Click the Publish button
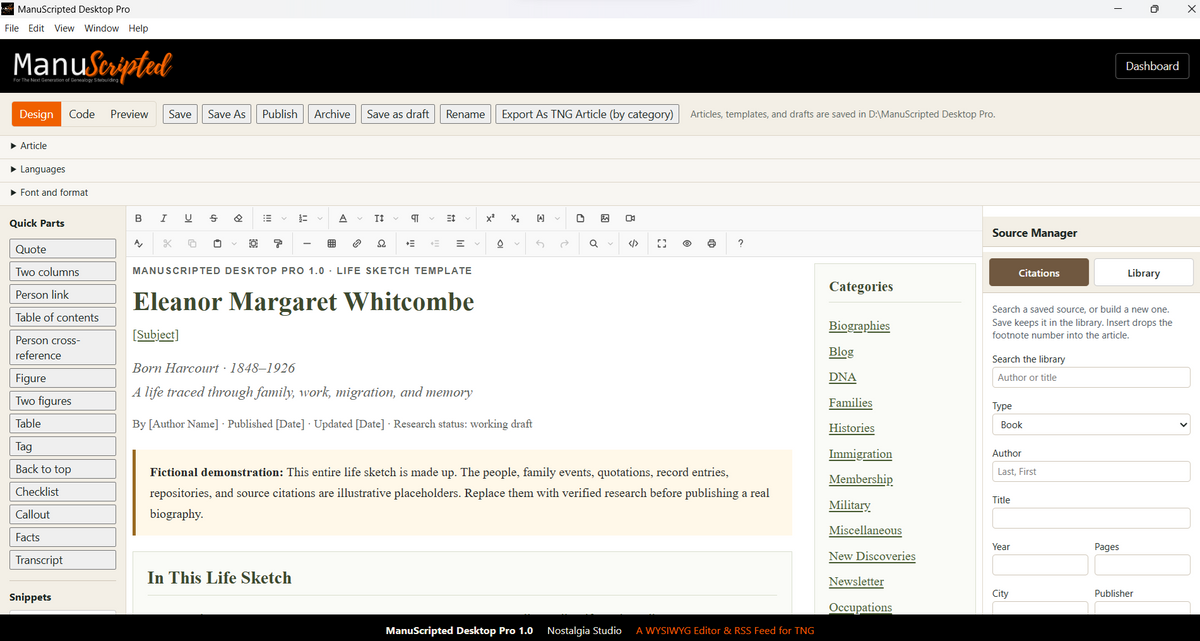1200x641 pixels. pos(280,114)
